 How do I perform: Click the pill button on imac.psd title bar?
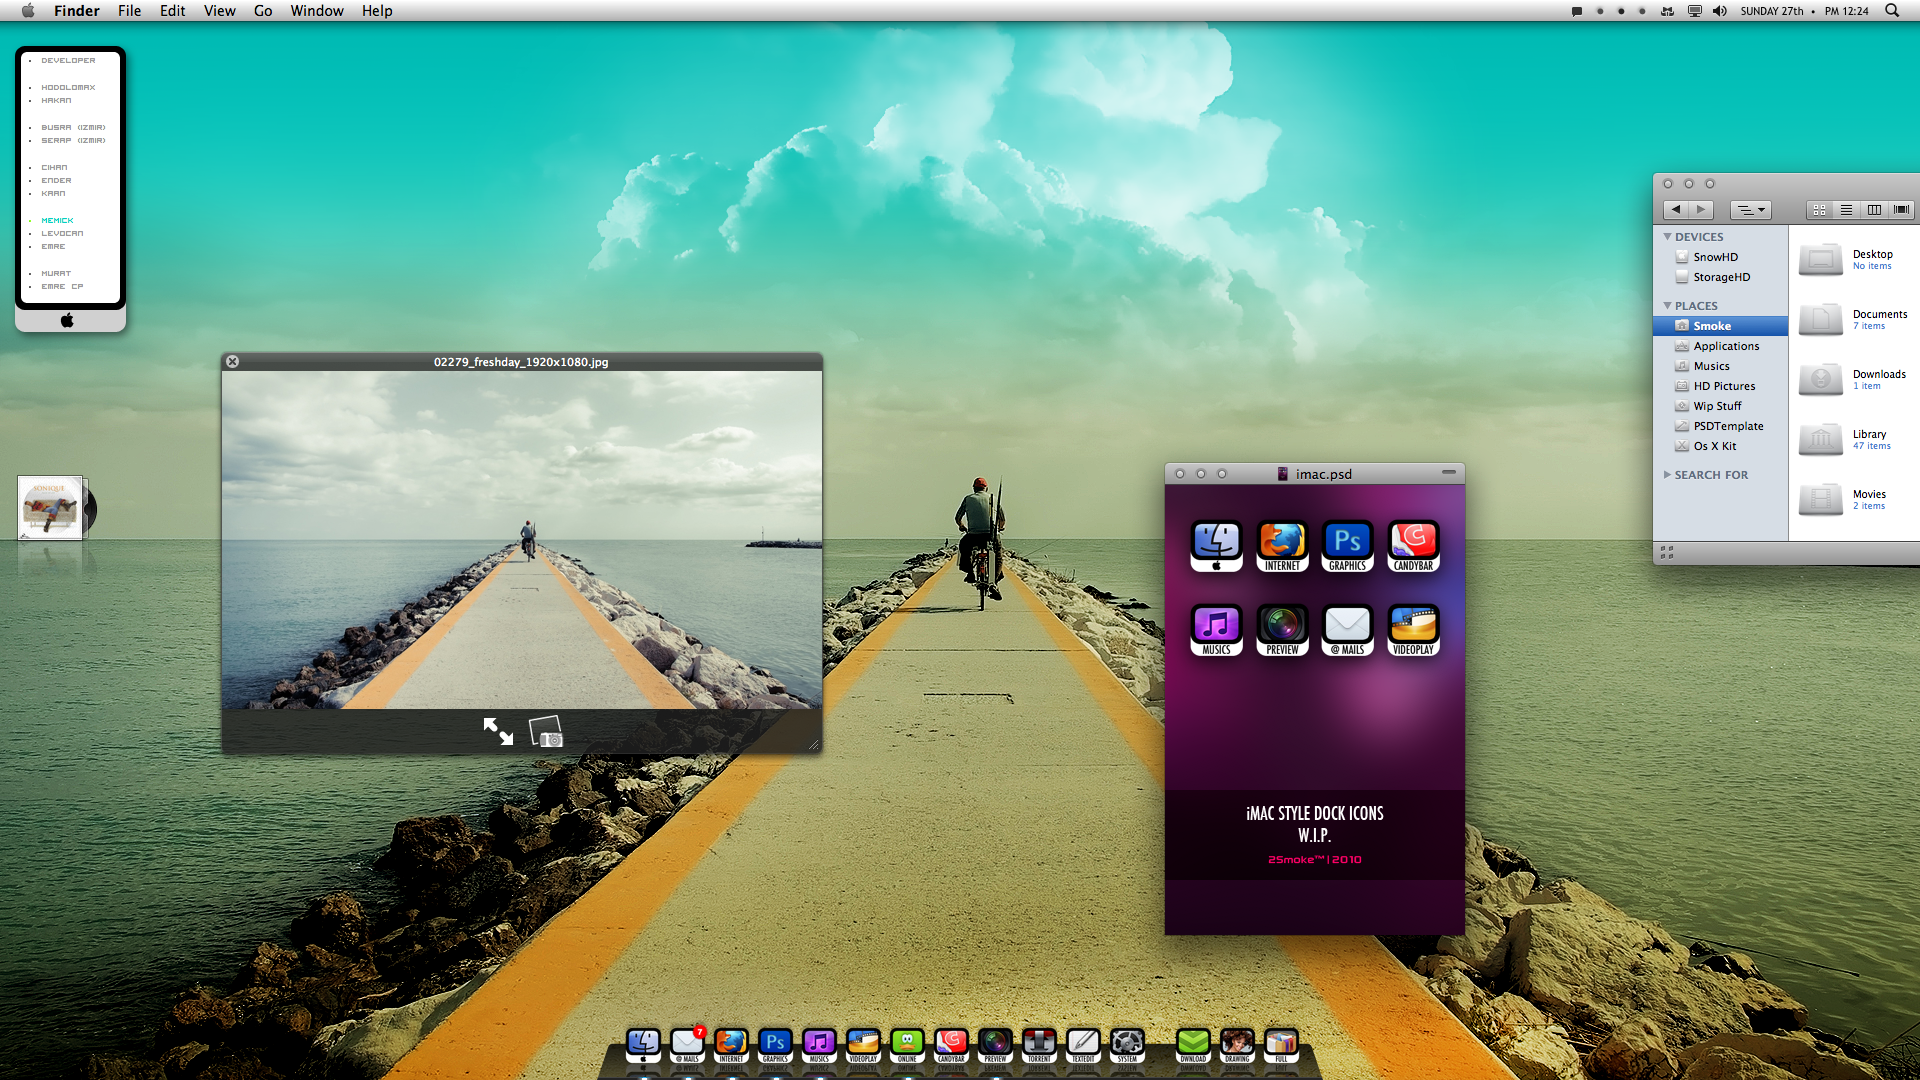pyautogui.click(x=1449, y=472)
